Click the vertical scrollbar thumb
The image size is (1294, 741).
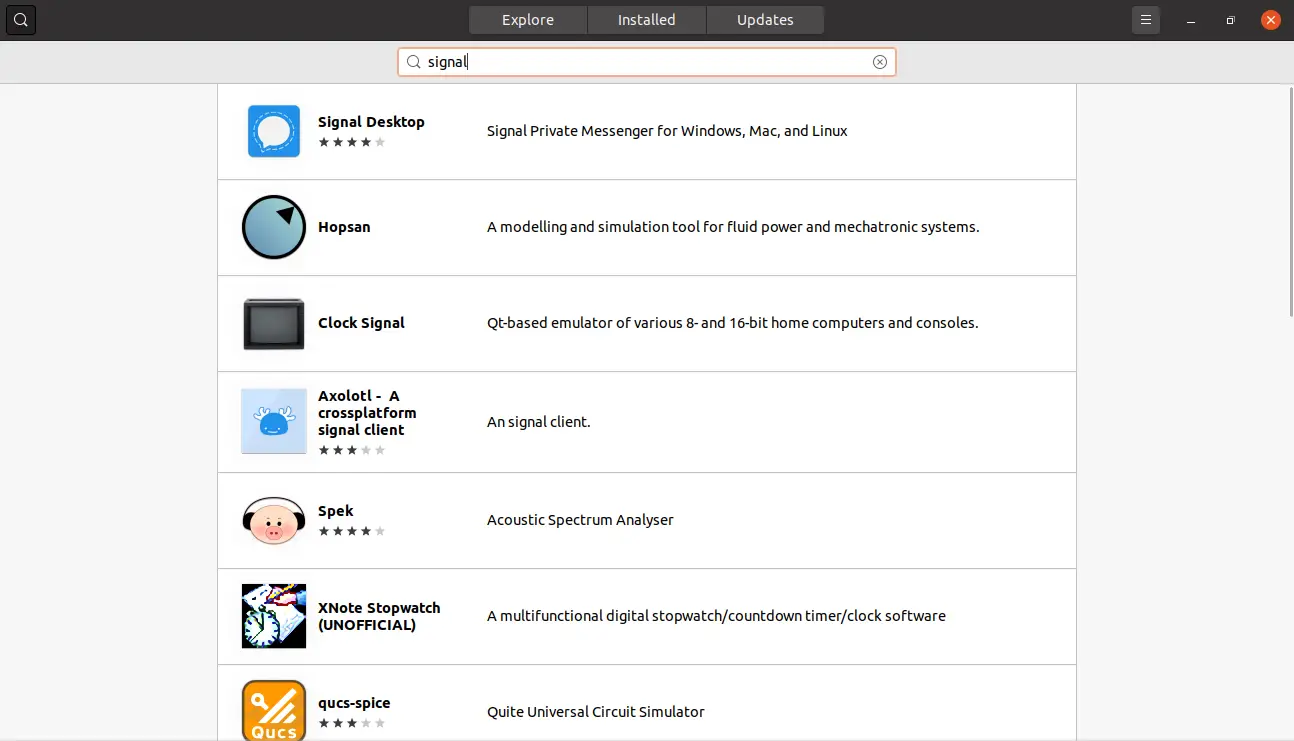point(1290,202)
